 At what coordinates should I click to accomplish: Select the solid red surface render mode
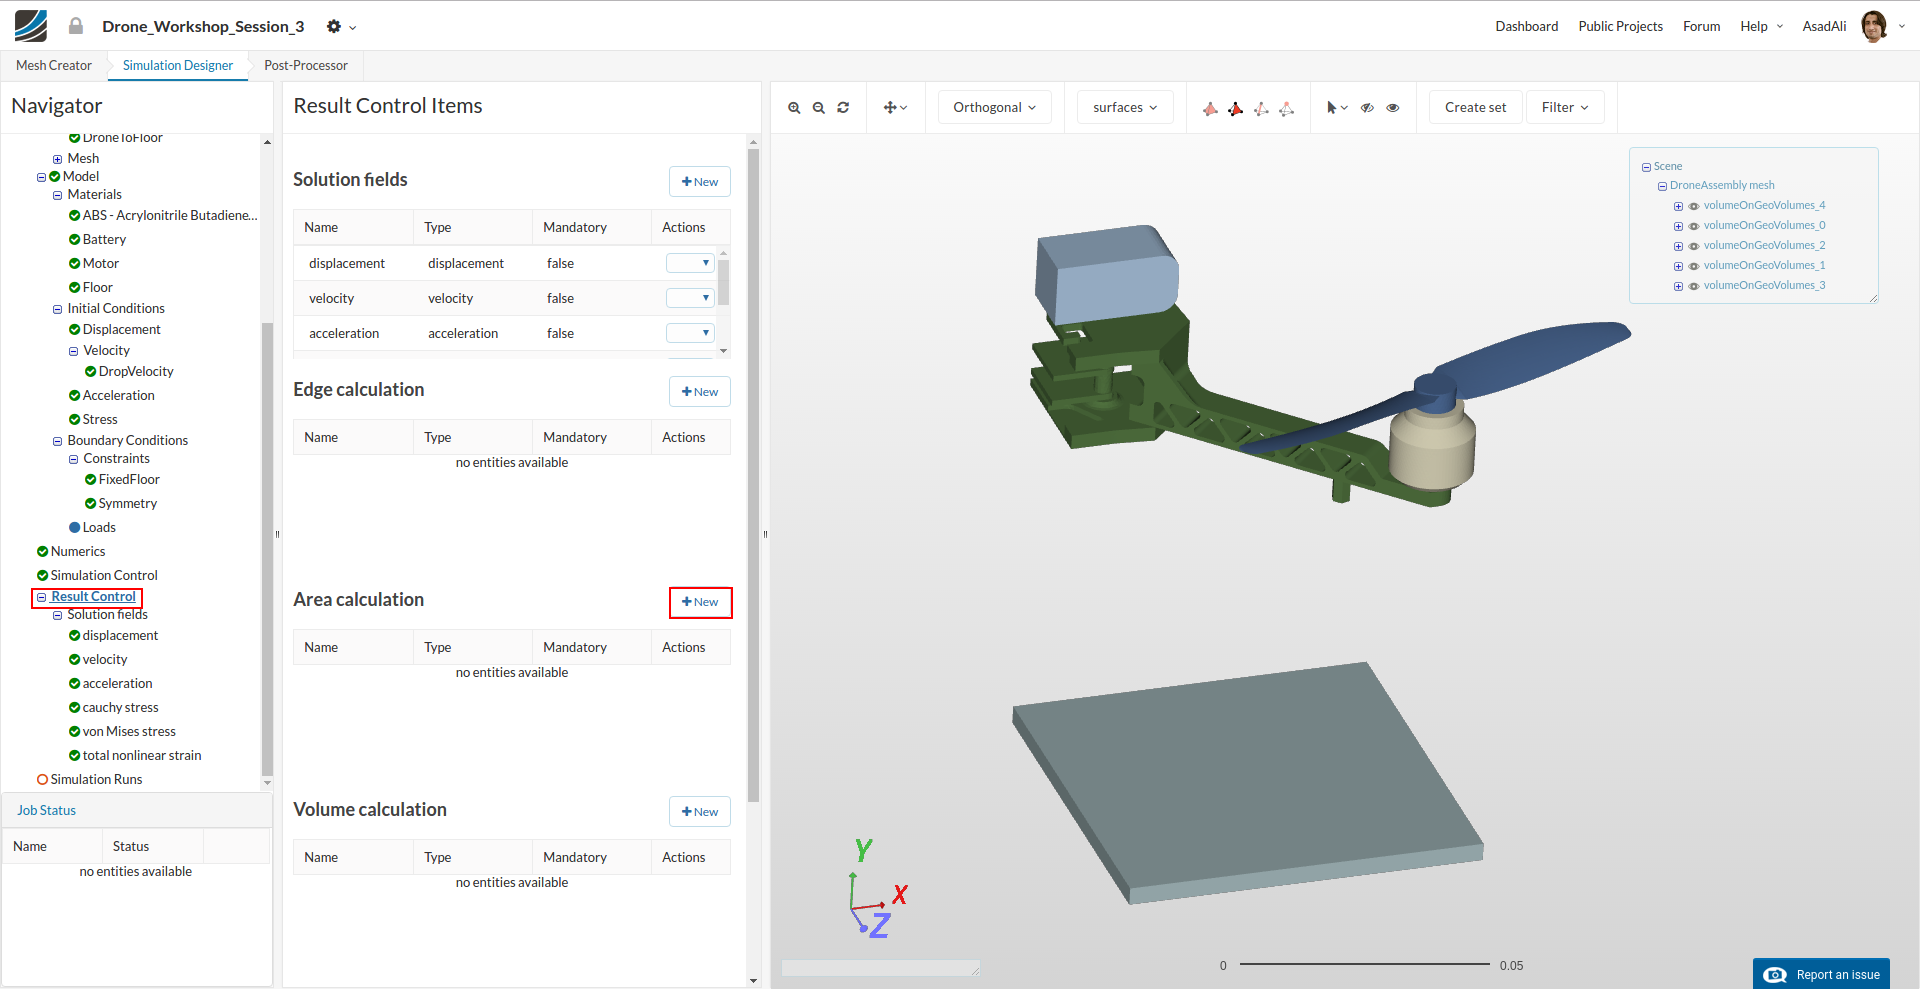1236,108
